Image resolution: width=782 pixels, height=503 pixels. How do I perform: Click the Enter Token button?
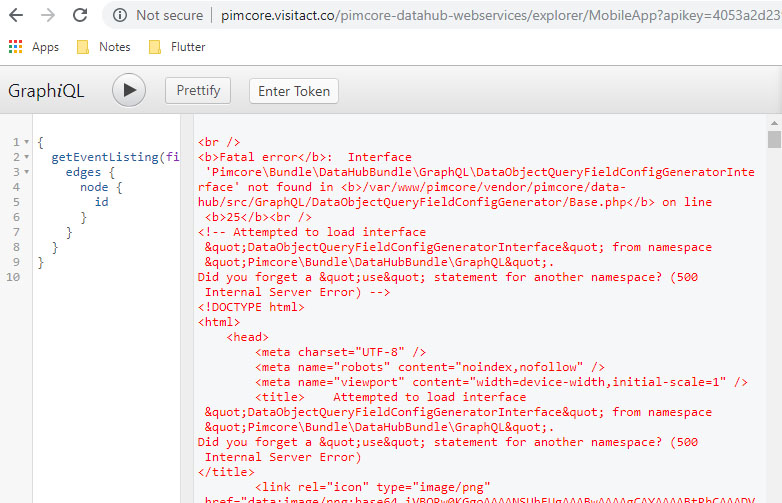coord(294,91)
